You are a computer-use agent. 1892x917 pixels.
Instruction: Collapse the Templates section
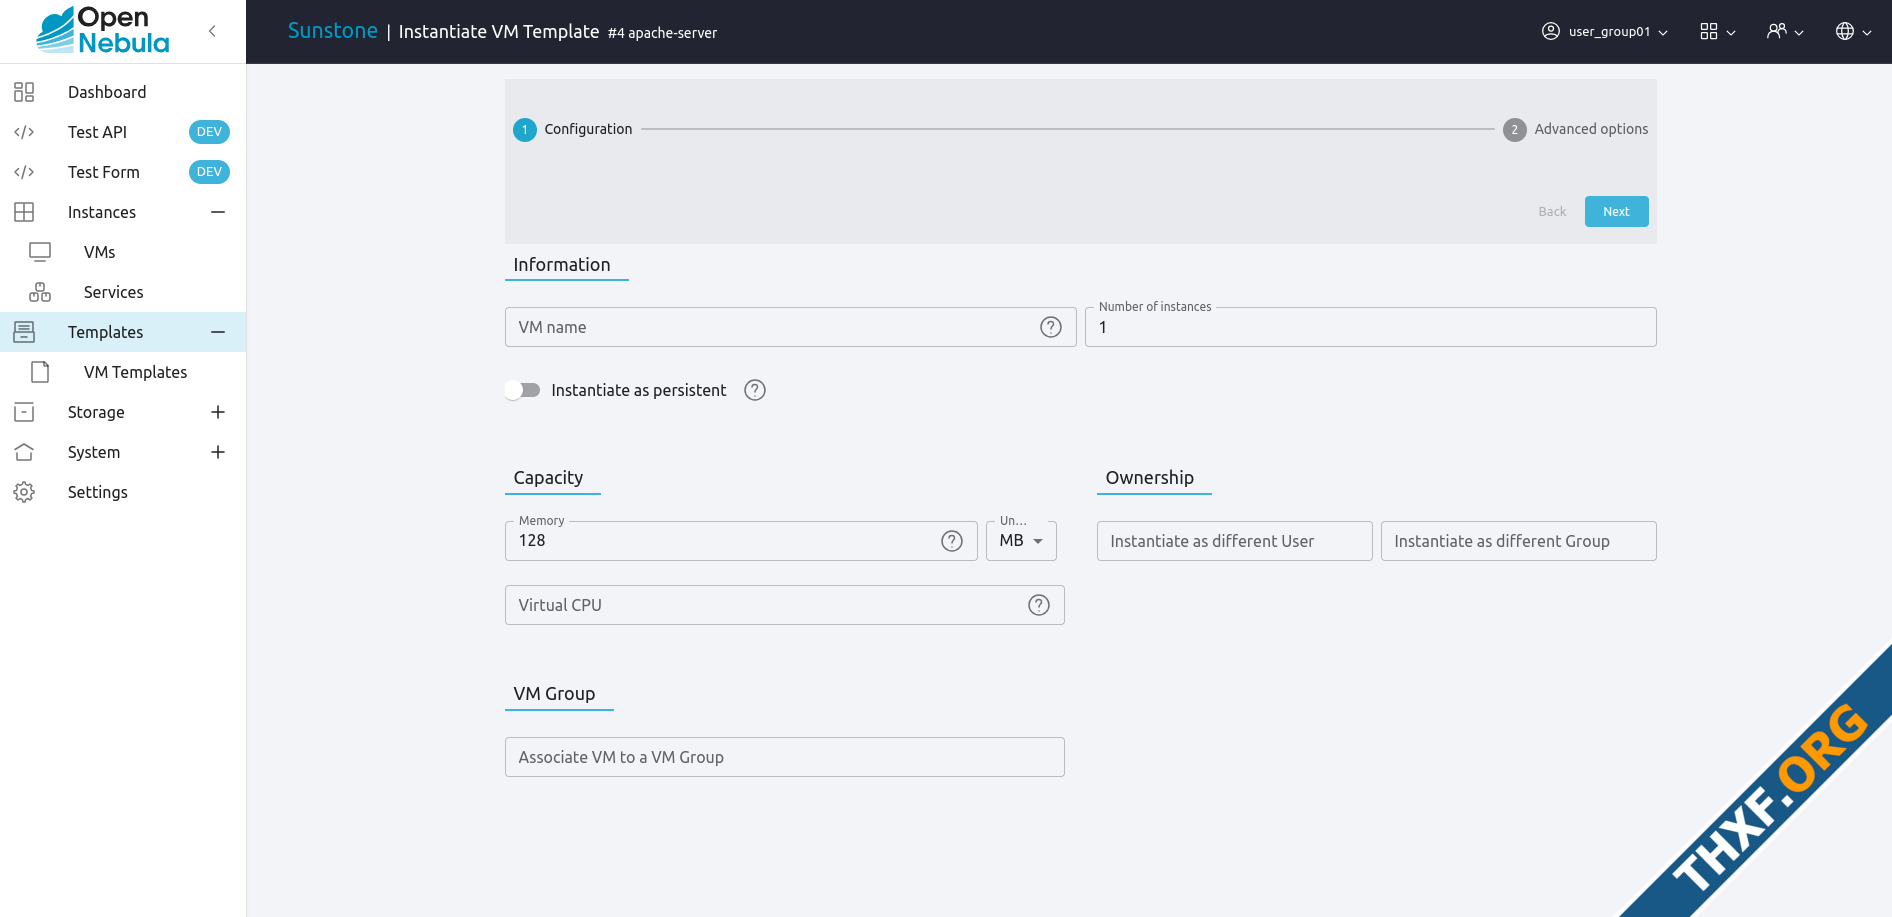218,332
